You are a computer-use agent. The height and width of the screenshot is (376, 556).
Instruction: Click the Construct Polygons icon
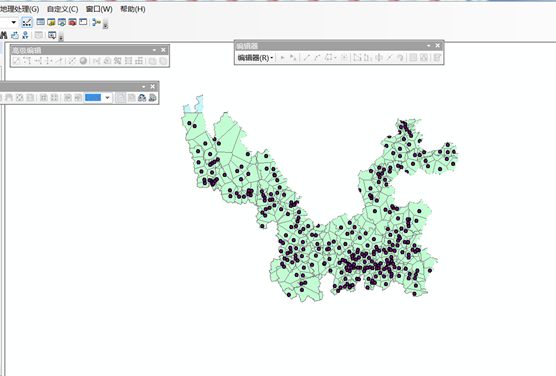[x=118, y=61]
